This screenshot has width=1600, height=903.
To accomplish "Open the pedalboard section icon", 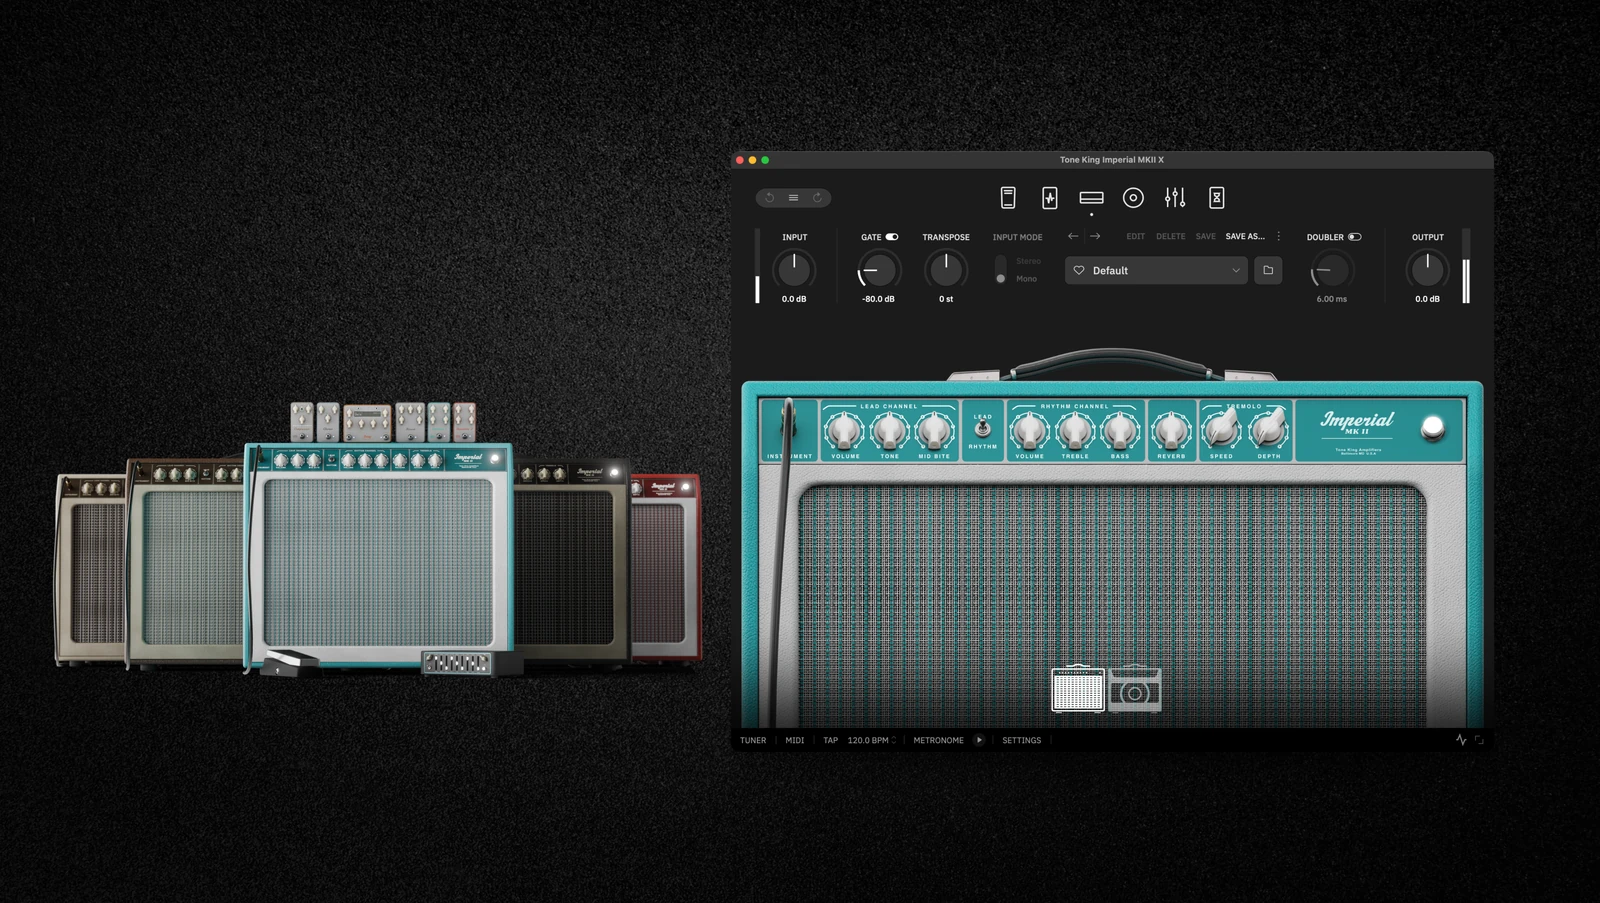I will tap(1008, 198).
